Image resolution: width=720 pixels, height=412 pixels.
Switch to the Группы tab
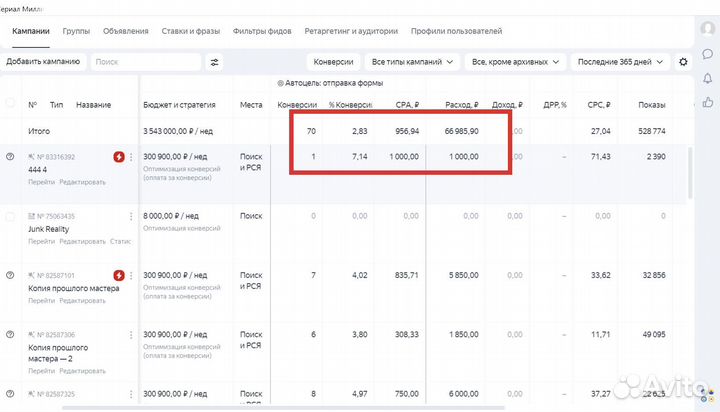click(x=76, y=31)
